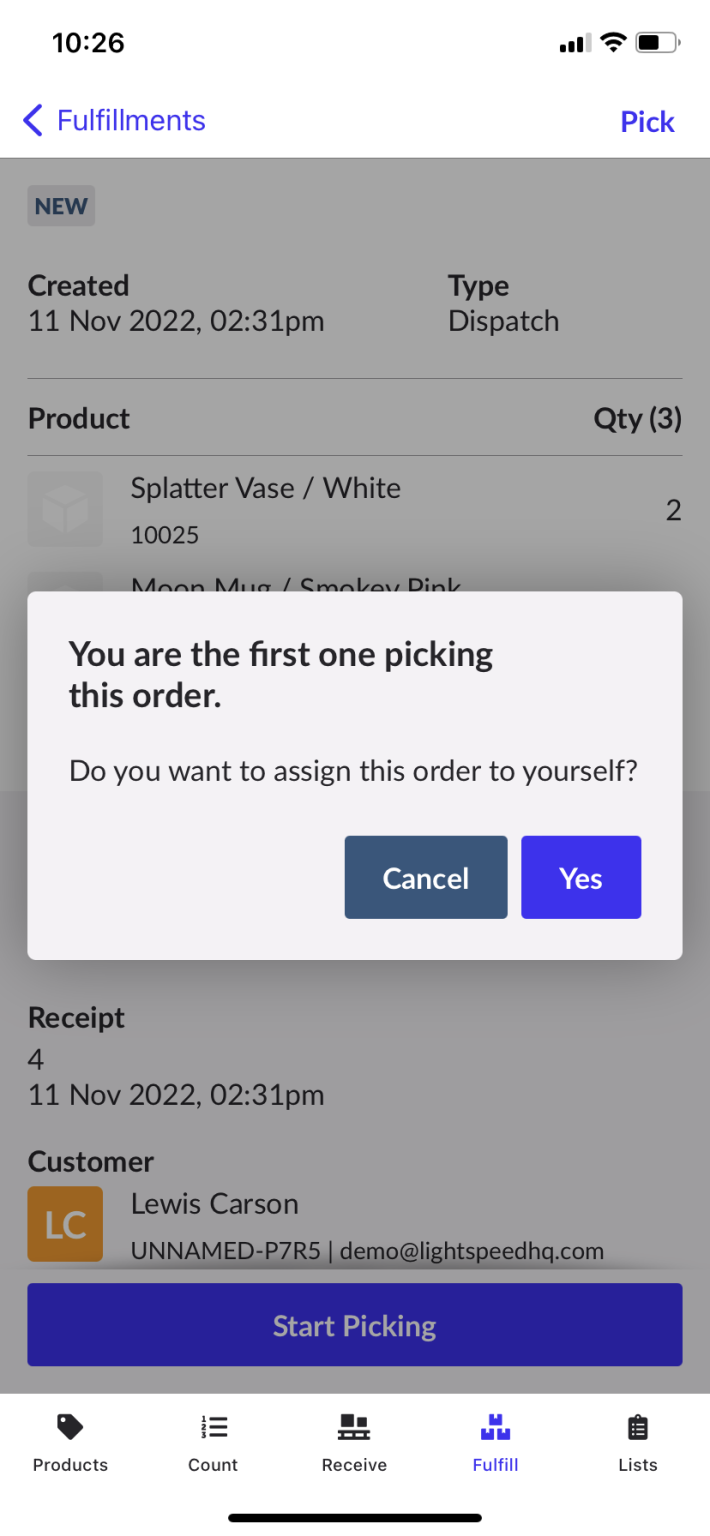Tap the NEW status badge
The height and width of the screenshot is (1536, 710).
click(61, 206)
